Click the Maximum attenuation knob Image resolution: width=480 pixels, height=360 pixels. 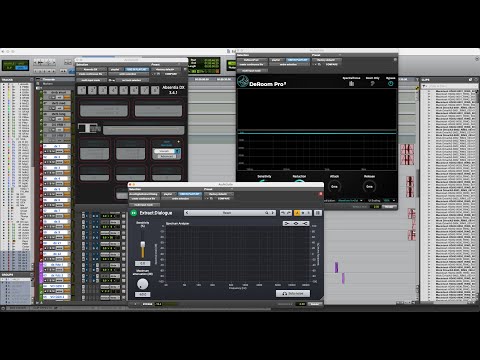(x=143, y=284)
